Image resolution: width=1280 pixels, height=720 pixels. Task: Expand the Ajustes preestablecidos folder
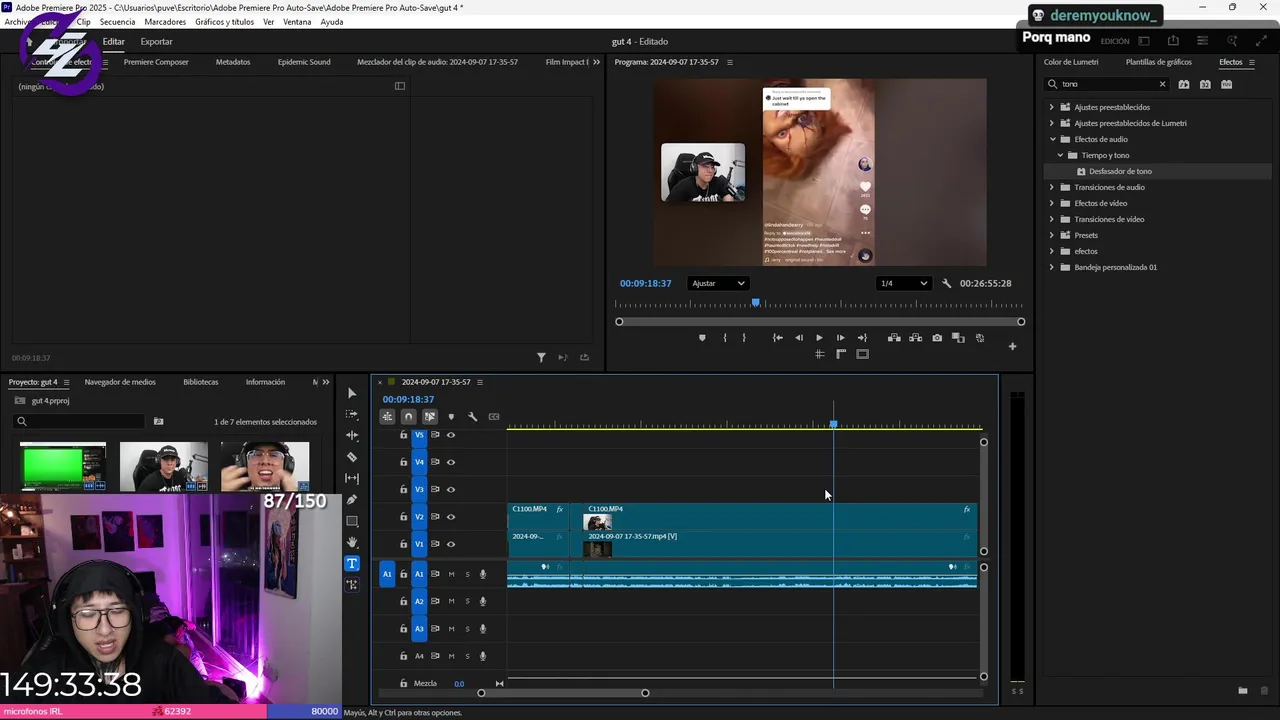1052,107
